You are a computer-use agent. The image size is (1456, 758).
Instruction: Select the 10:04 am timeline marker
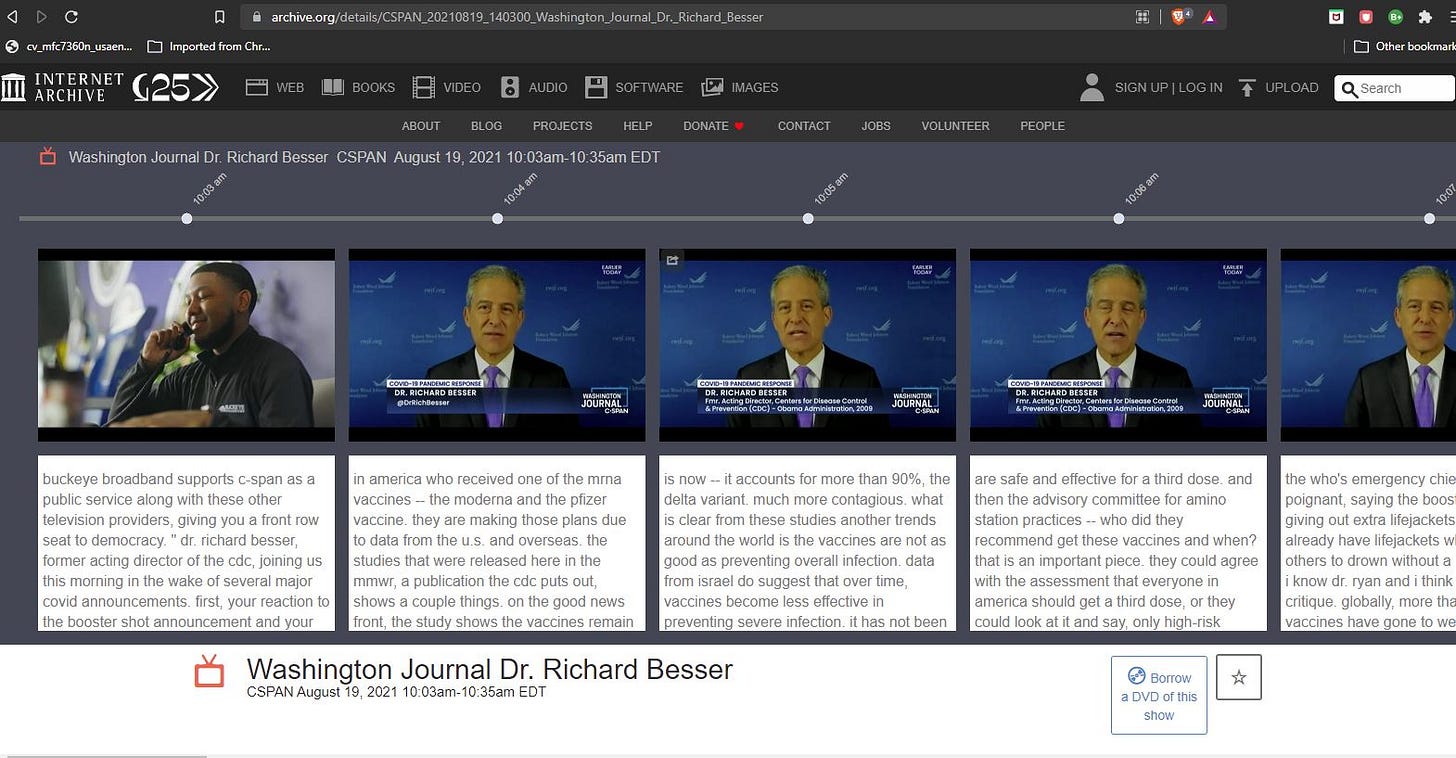coord(498,218)
